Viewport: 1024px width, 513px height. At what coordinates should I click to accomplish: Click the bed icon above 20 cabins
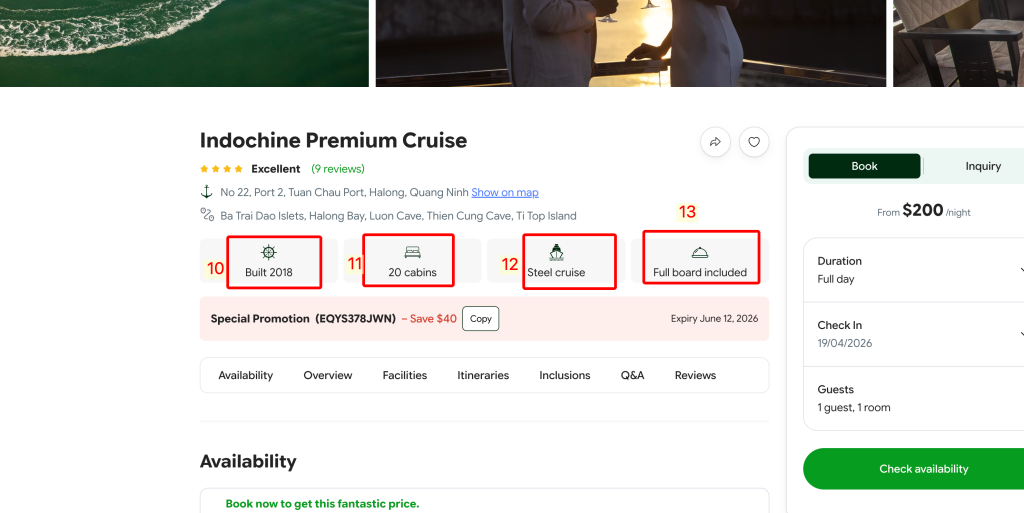(412, 252)
